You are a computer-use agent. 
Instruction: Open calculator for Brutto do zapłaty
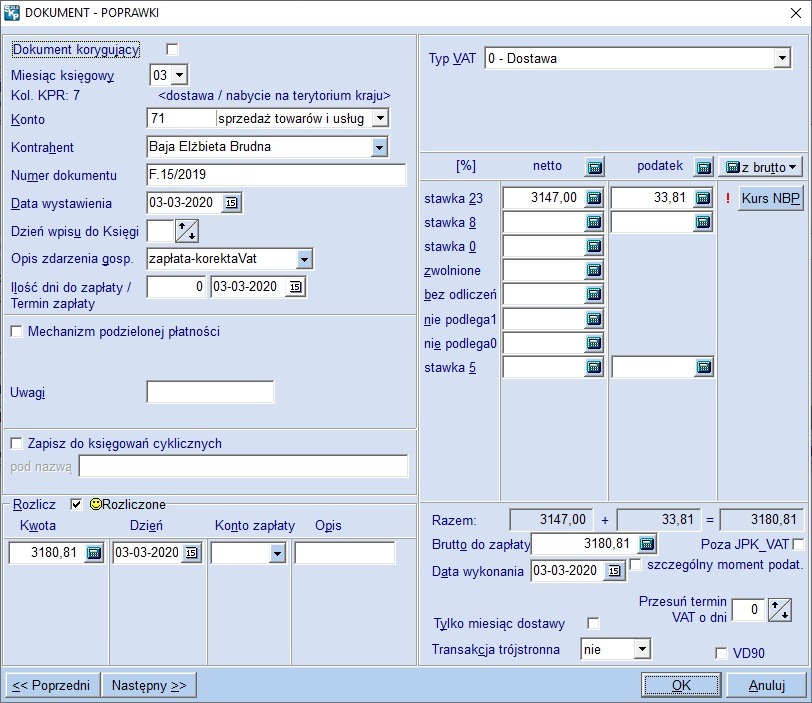coord(647,544)
